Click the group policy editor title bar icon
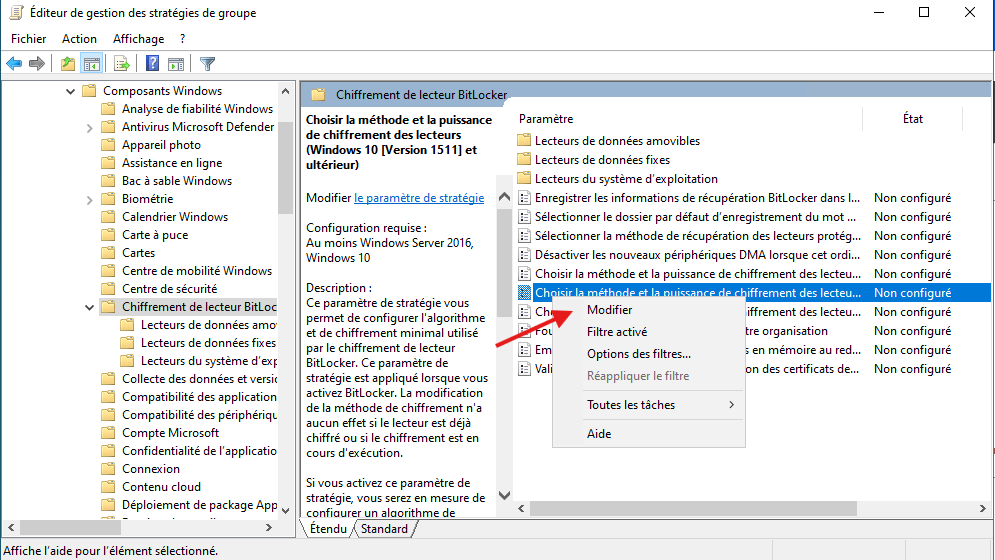The width and height of the screenshot is (995, 560). pos(16,13)
